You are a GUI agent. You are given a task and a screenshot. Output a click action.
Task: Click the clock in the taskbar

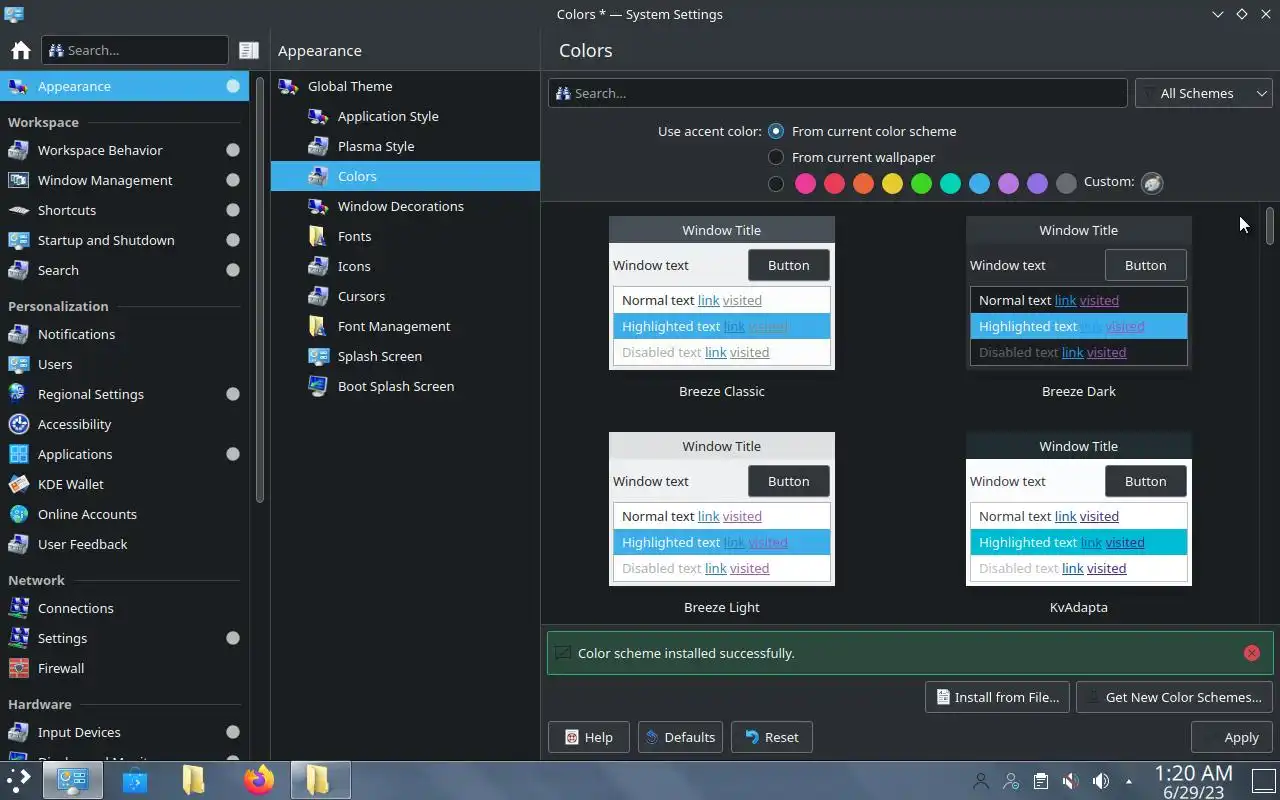(x=1193, y=781)
